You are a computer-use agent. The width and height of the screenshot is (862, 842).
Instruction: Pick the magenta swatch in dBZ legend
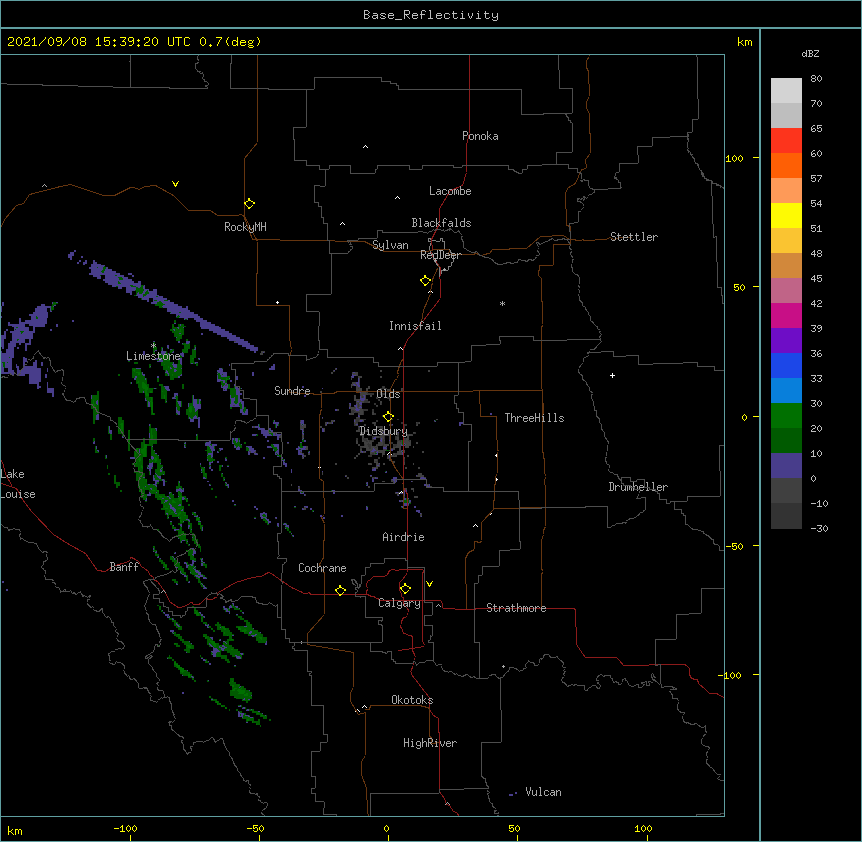click(x=786, y=315)
